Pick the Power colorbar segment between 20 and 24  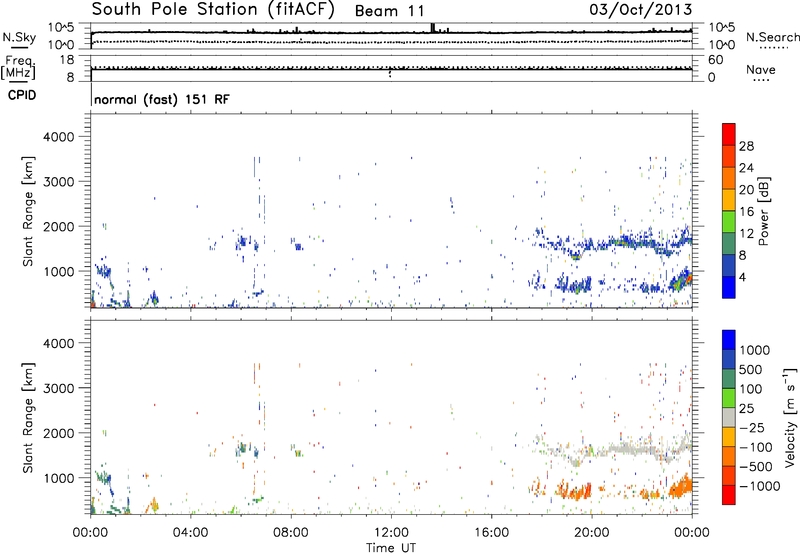point(729,178)
